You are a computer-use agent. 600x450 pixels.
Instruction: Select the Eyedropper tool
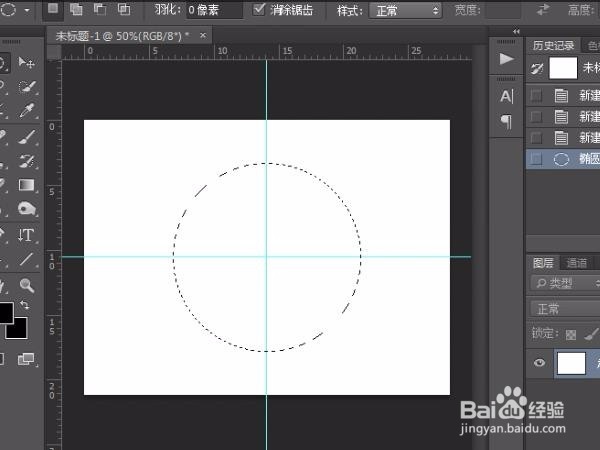(27, 111)
